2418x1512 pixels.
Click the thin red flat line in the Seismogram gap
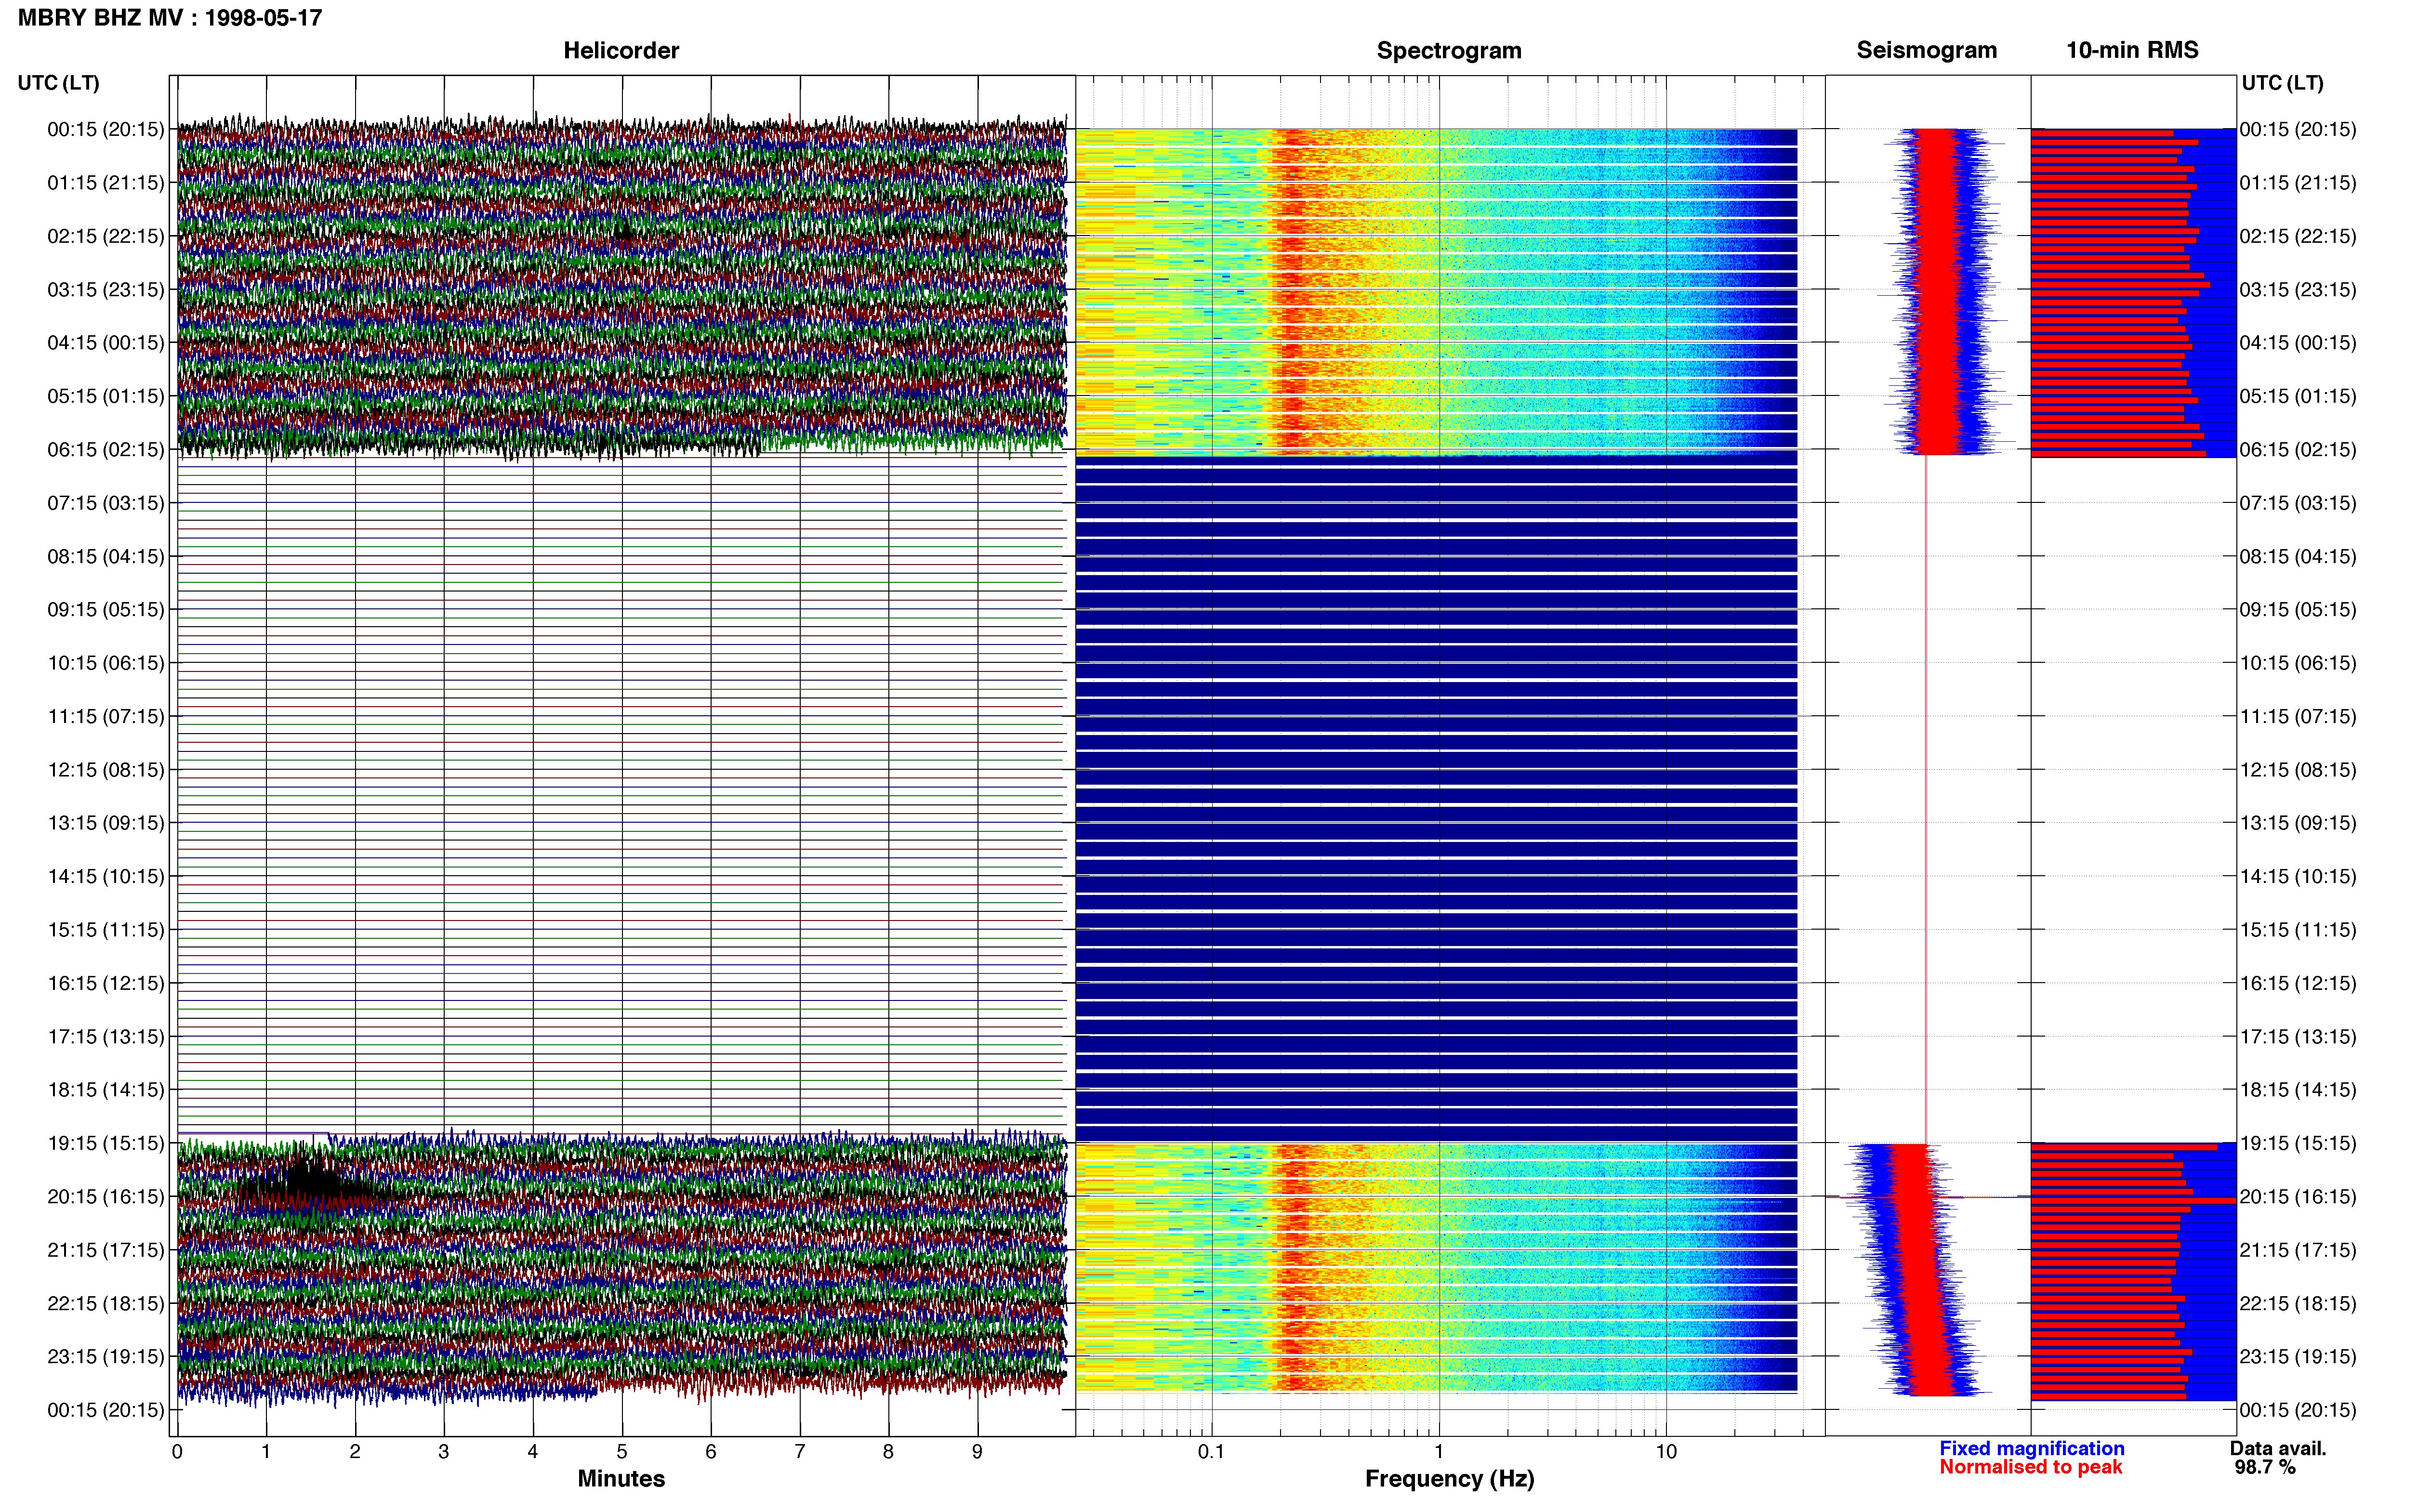1926,800
